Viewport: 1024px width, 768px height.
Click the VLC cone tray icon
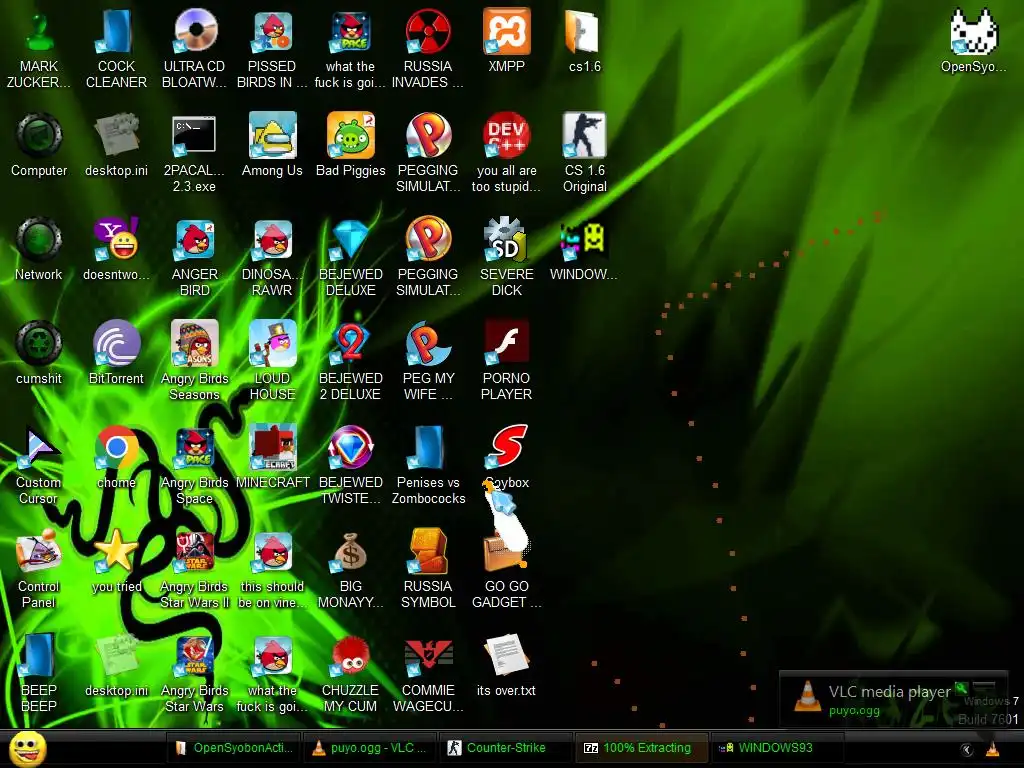tap(993, 750)
